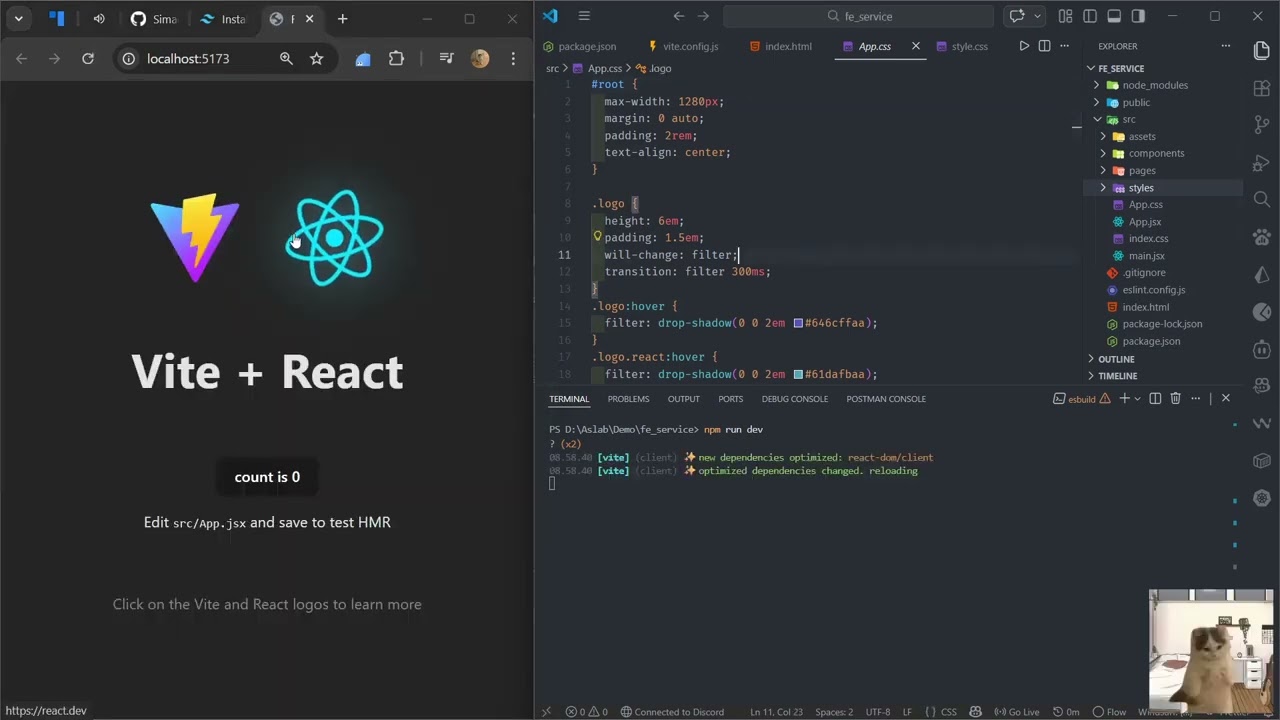Split the editor to the right
This screenshot has width=1280, height=720.
pyautogui.click(x=1044, y=46)
